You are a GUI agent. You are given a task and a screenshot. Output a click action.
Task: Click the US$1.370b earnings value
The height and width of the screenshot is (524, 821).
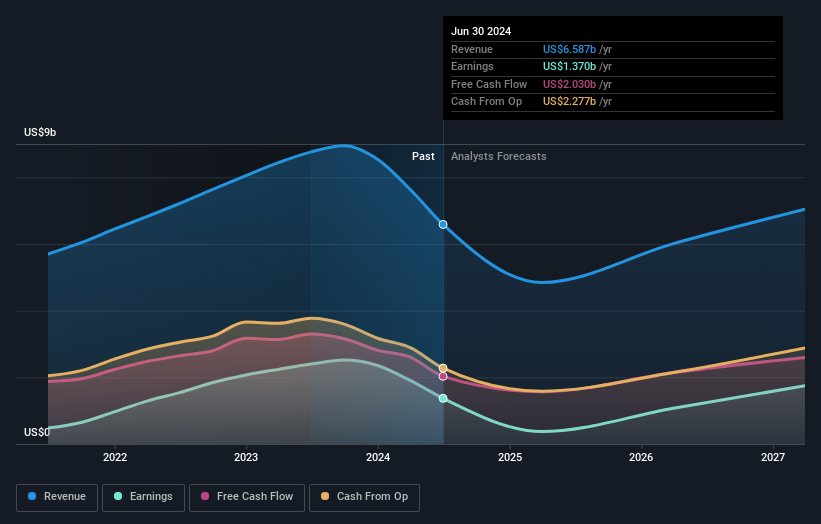(x=569, y=66)
